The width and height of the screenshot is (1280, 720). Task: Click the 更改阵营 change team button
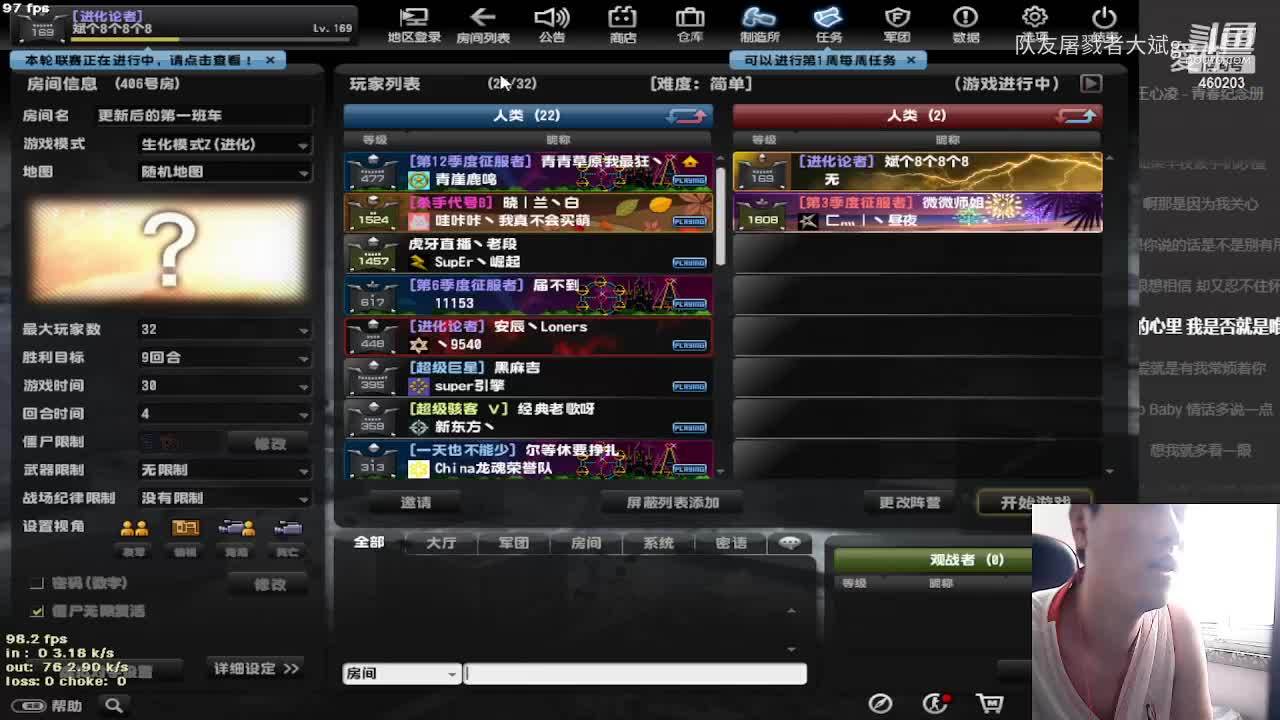click(909, 503)
